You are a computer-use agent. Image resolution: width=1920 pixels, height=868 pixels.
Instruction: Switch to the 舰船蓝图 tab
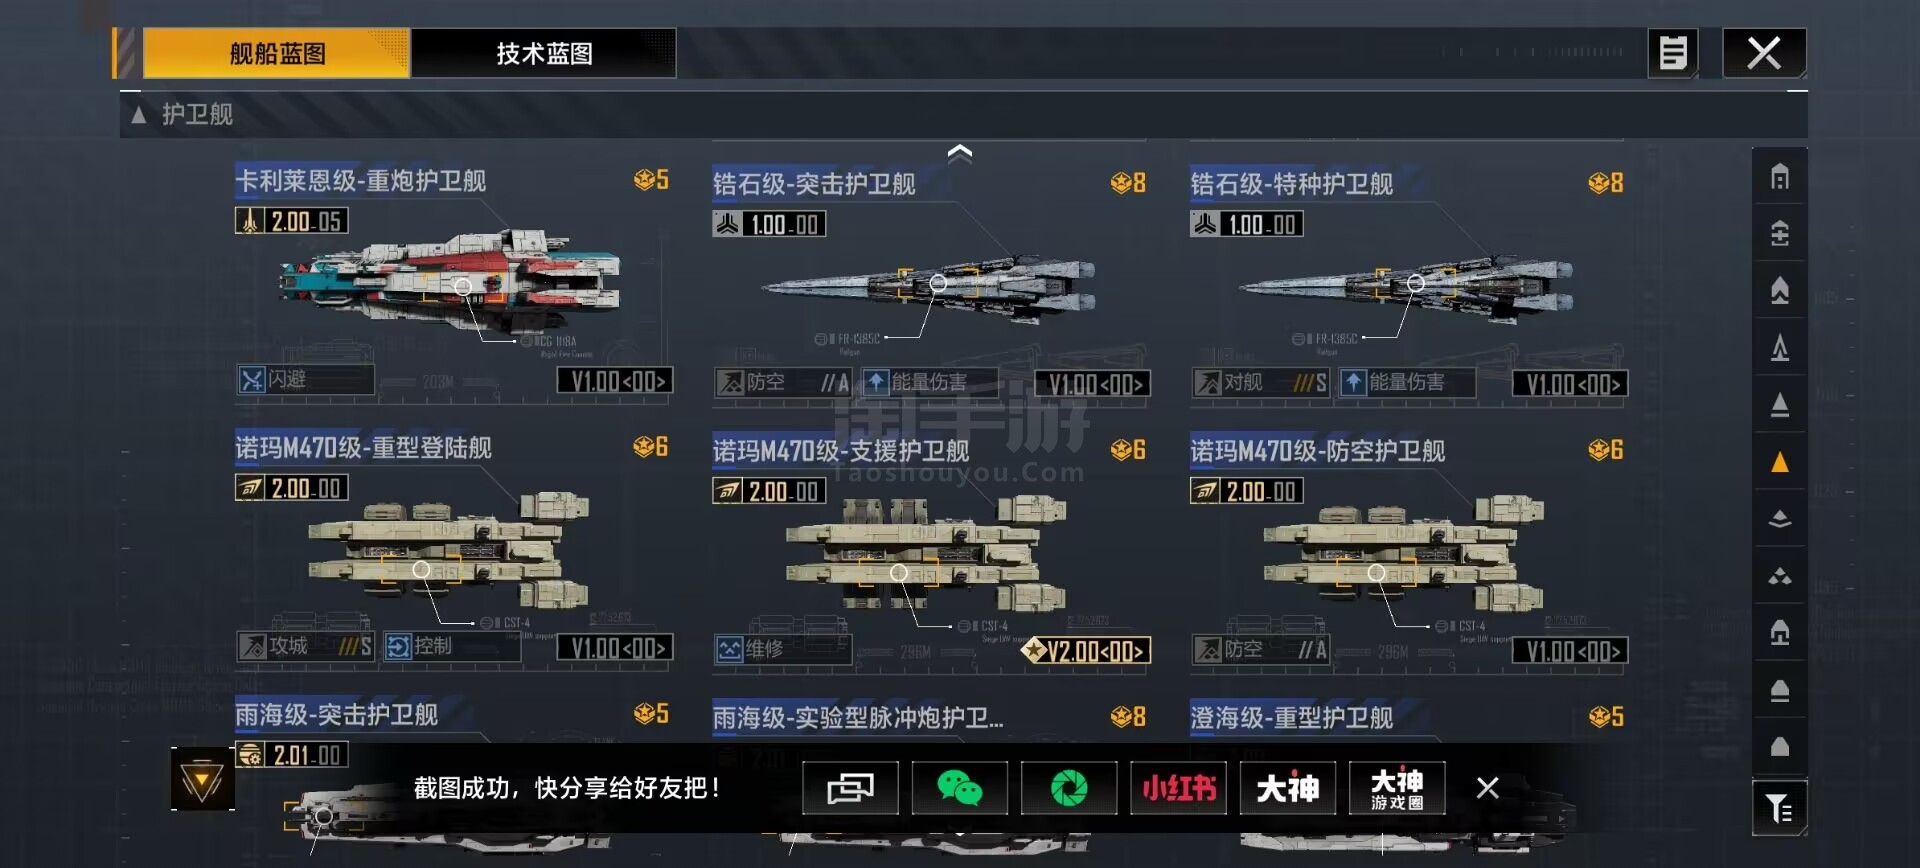(x=277, y=53)
